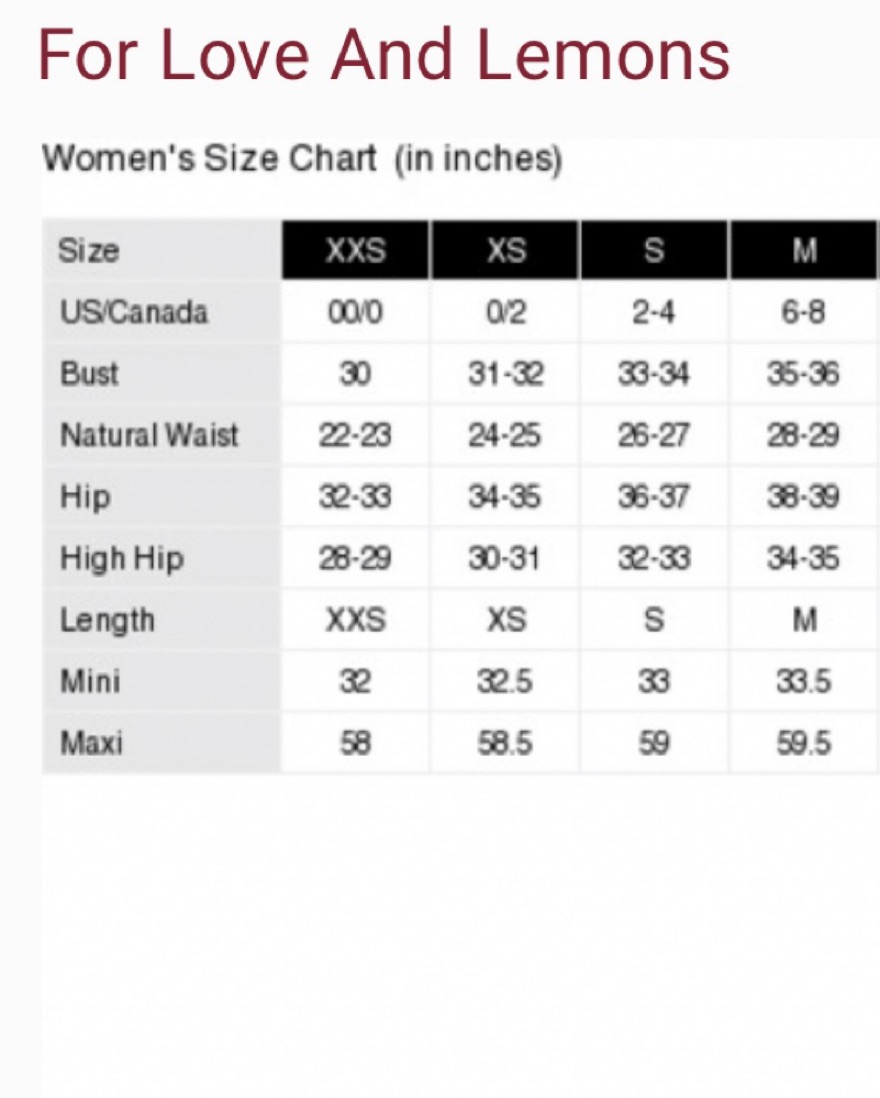Click the Maxi row label
The image size is (880, 1098).
click(x=91, y=743)
